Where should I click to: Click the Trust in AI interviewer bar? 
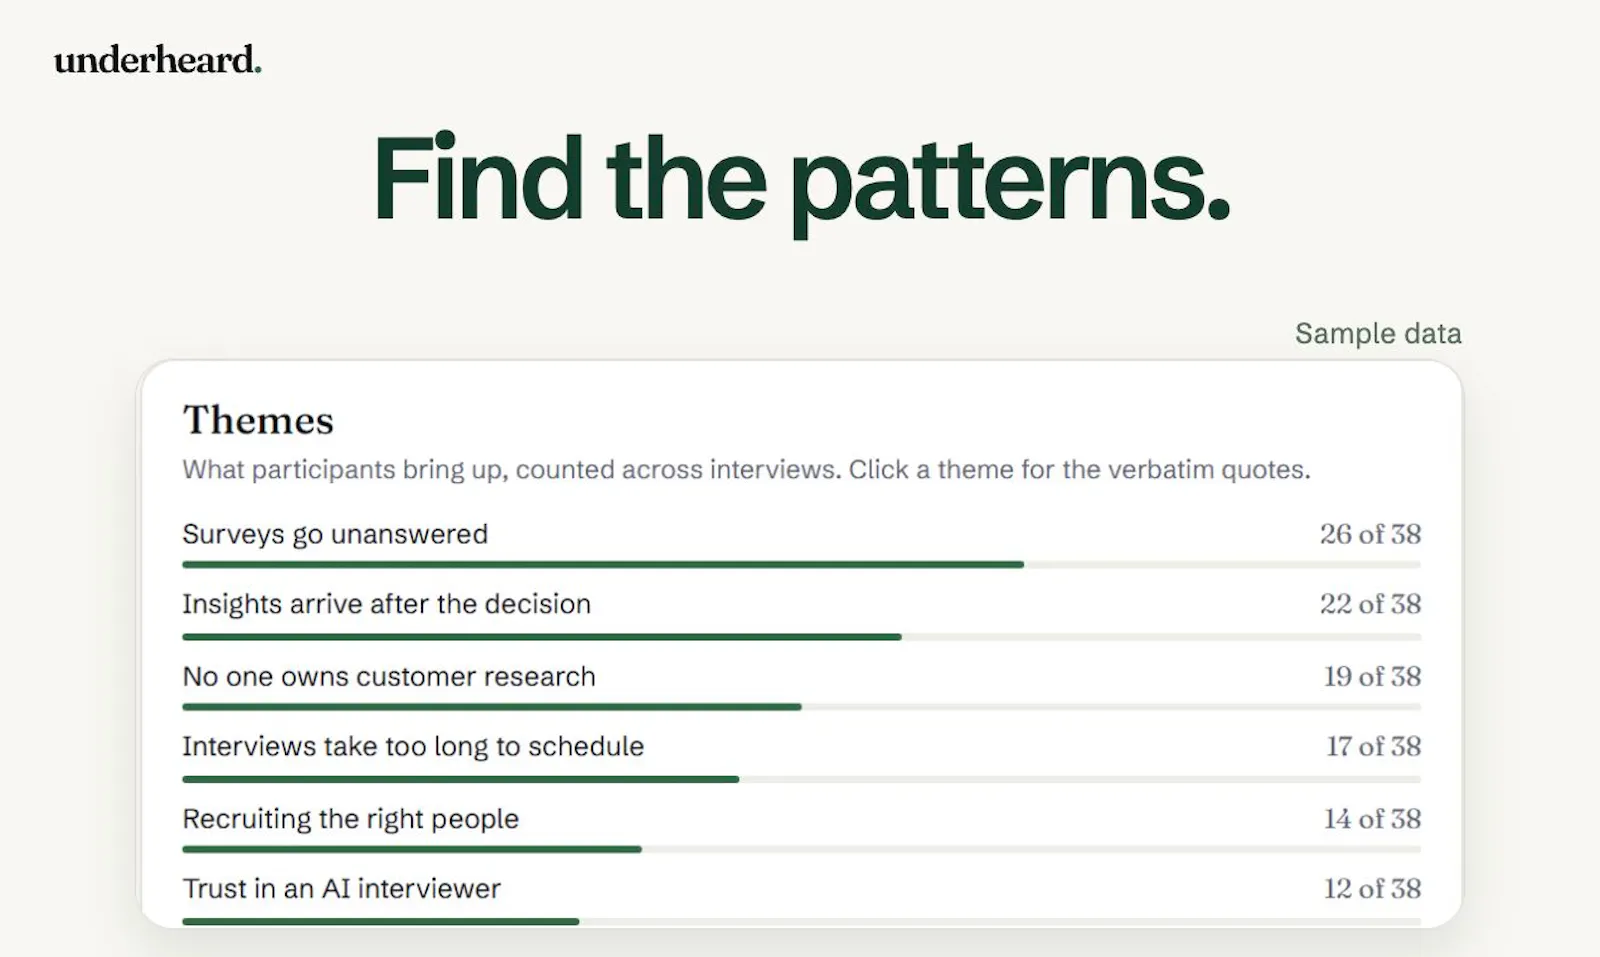pos(801,921)
